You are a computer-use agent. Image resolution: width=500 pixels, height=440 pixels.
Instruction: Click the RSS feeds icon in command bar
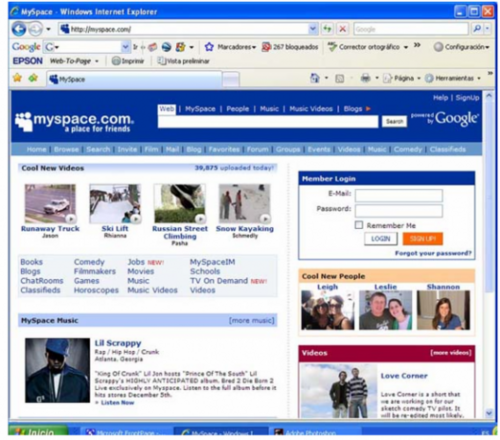[x=339, y=79]
